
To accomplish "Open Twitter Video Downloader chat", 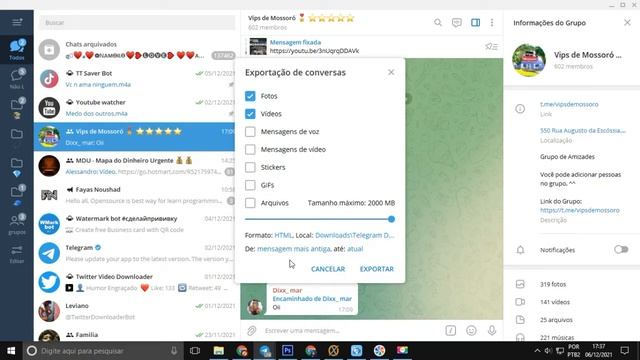I will [x=135, y=282].
